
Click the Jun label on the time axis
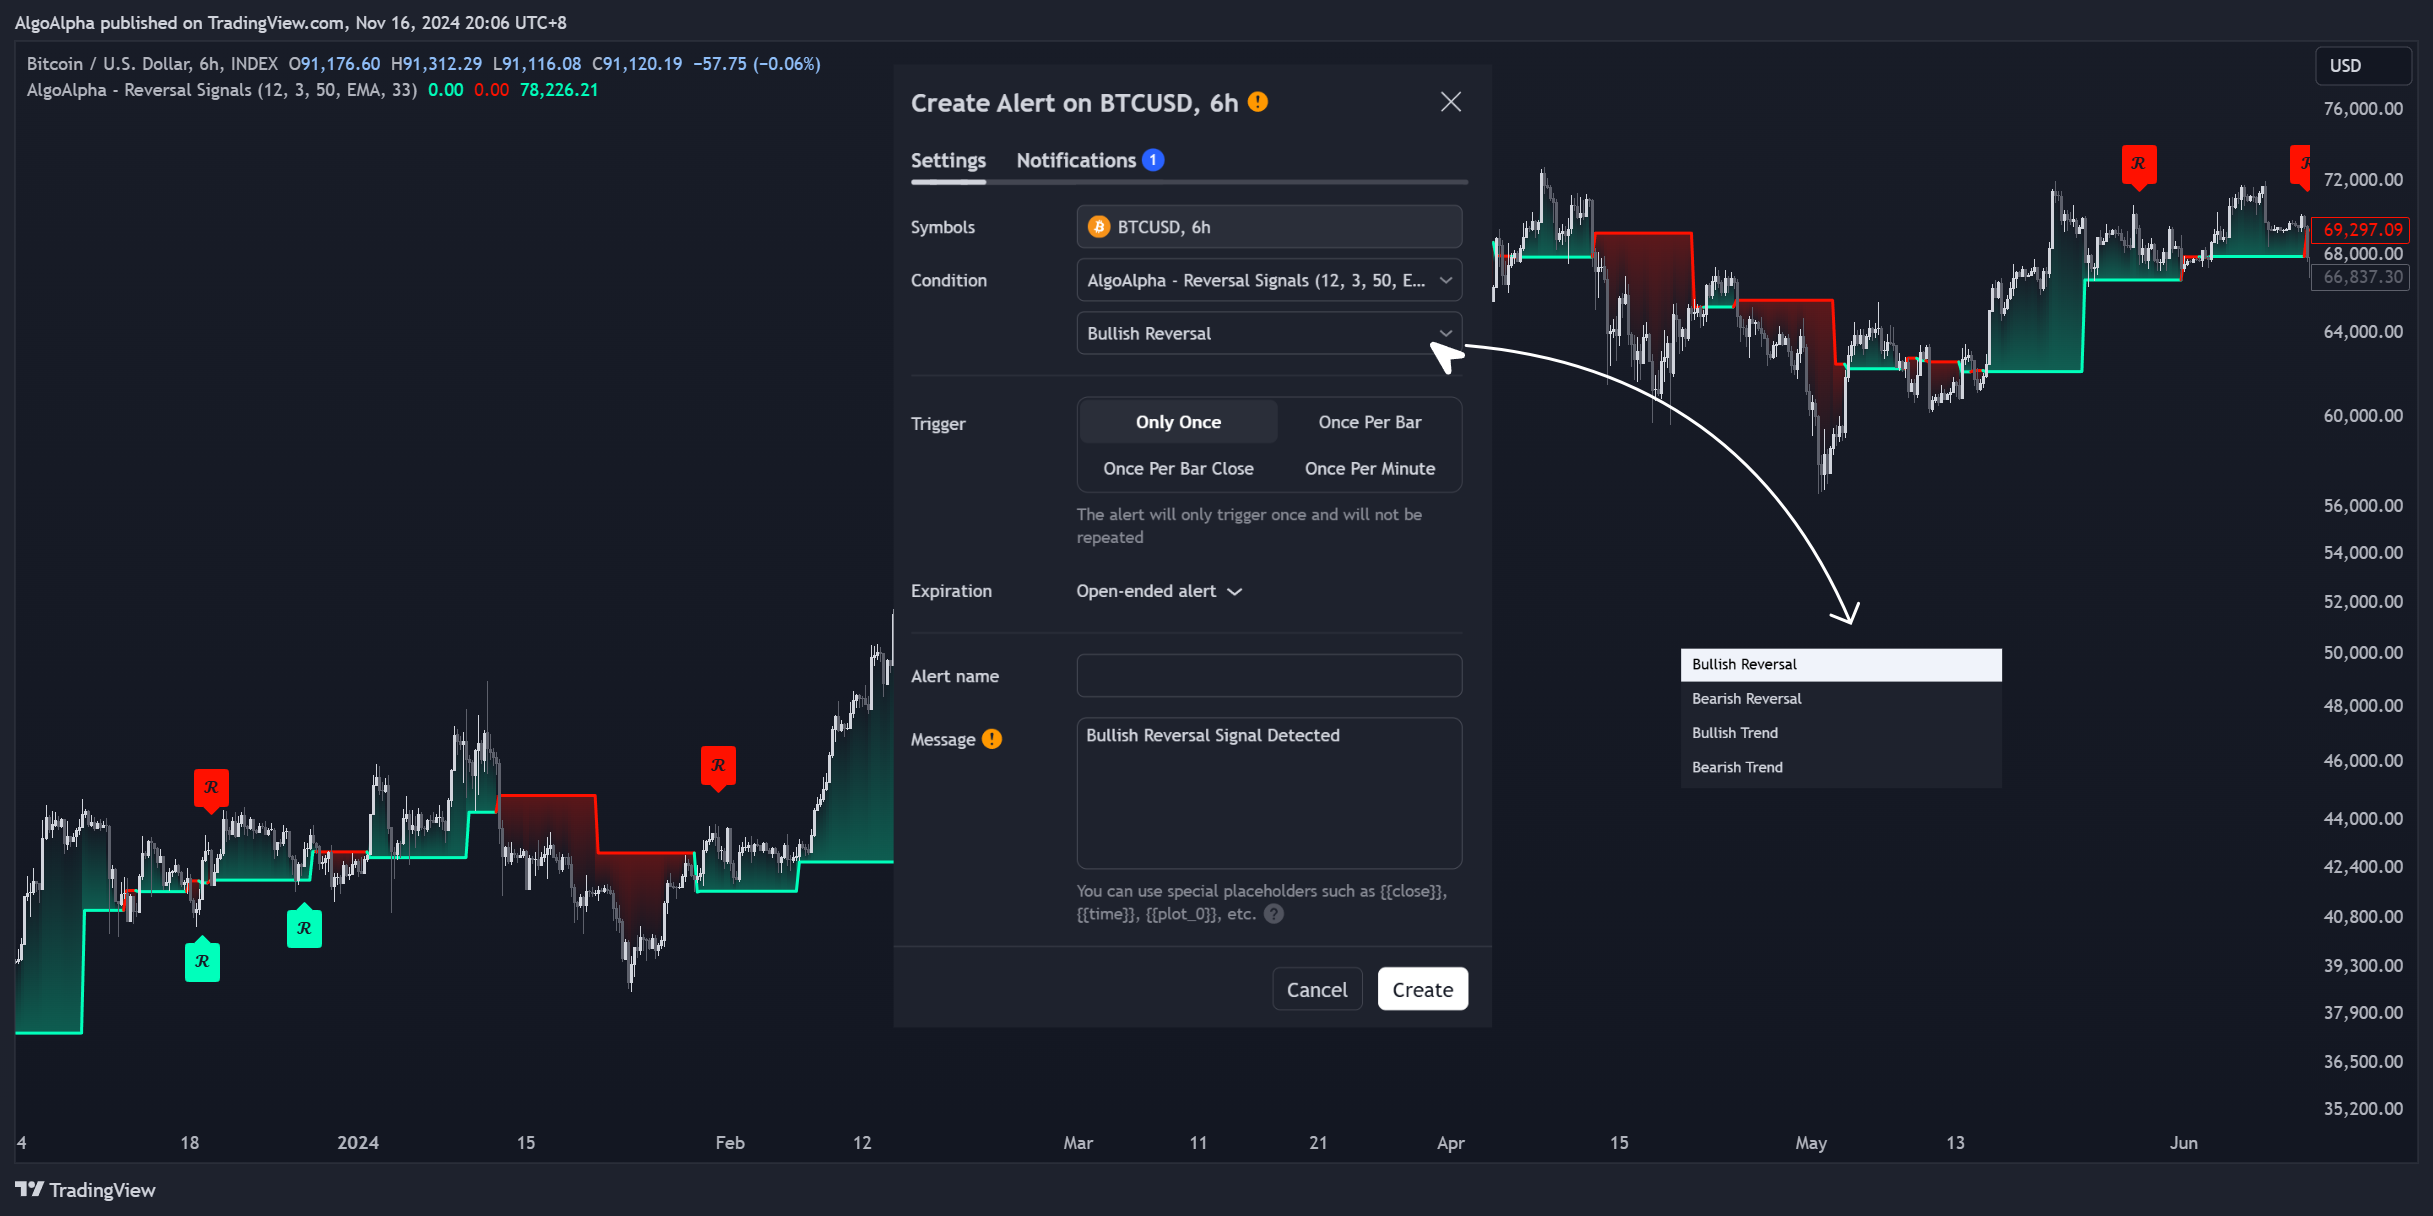2183,1143
